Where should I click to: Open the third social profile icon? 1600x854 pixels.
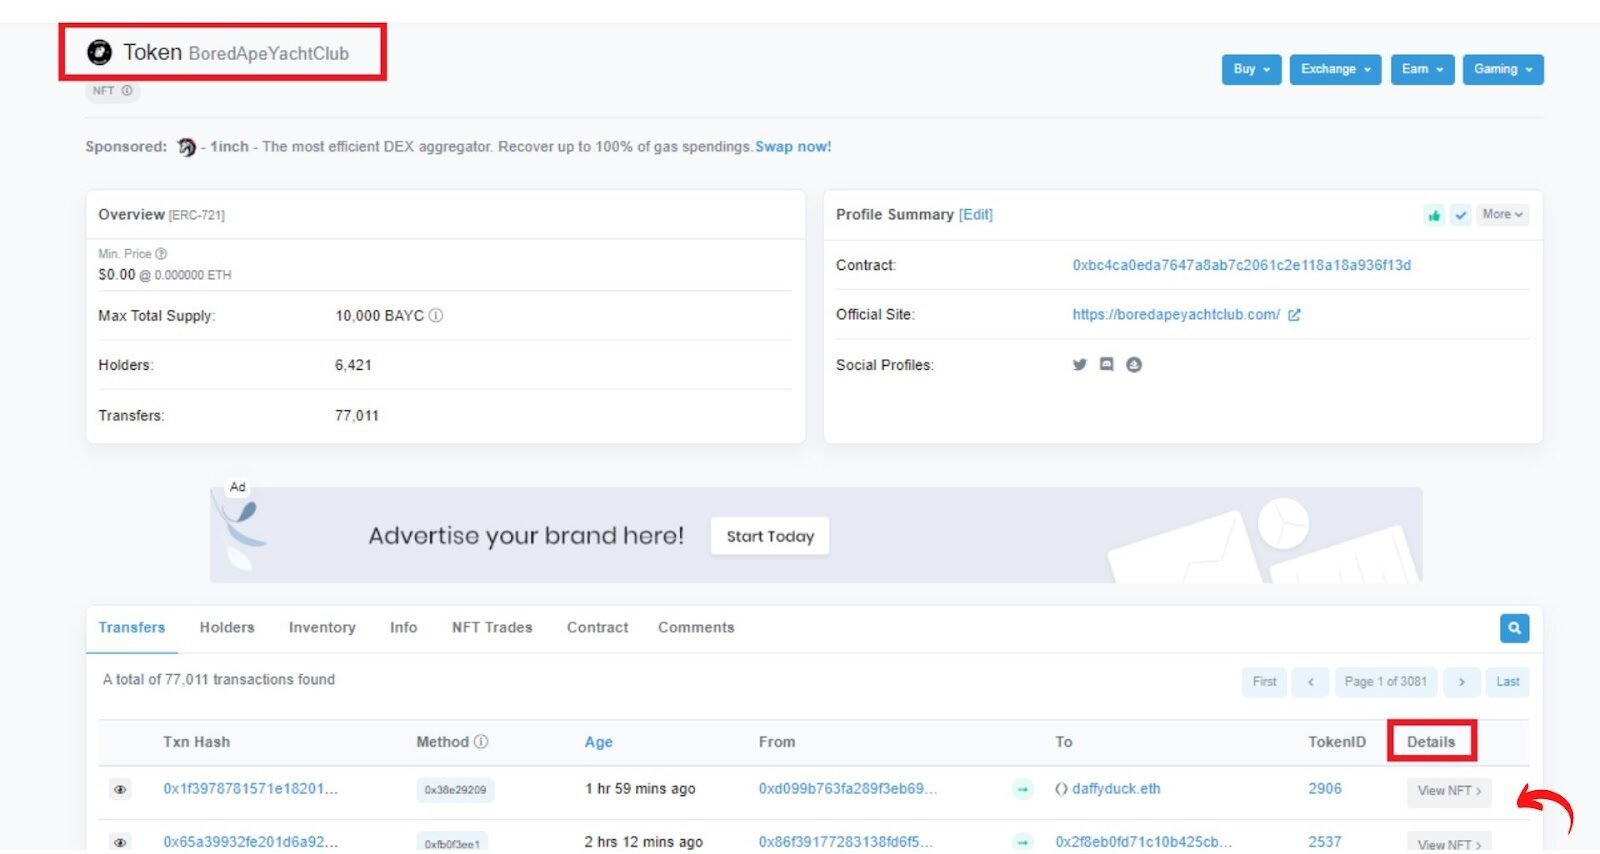tap(1134, 365)
